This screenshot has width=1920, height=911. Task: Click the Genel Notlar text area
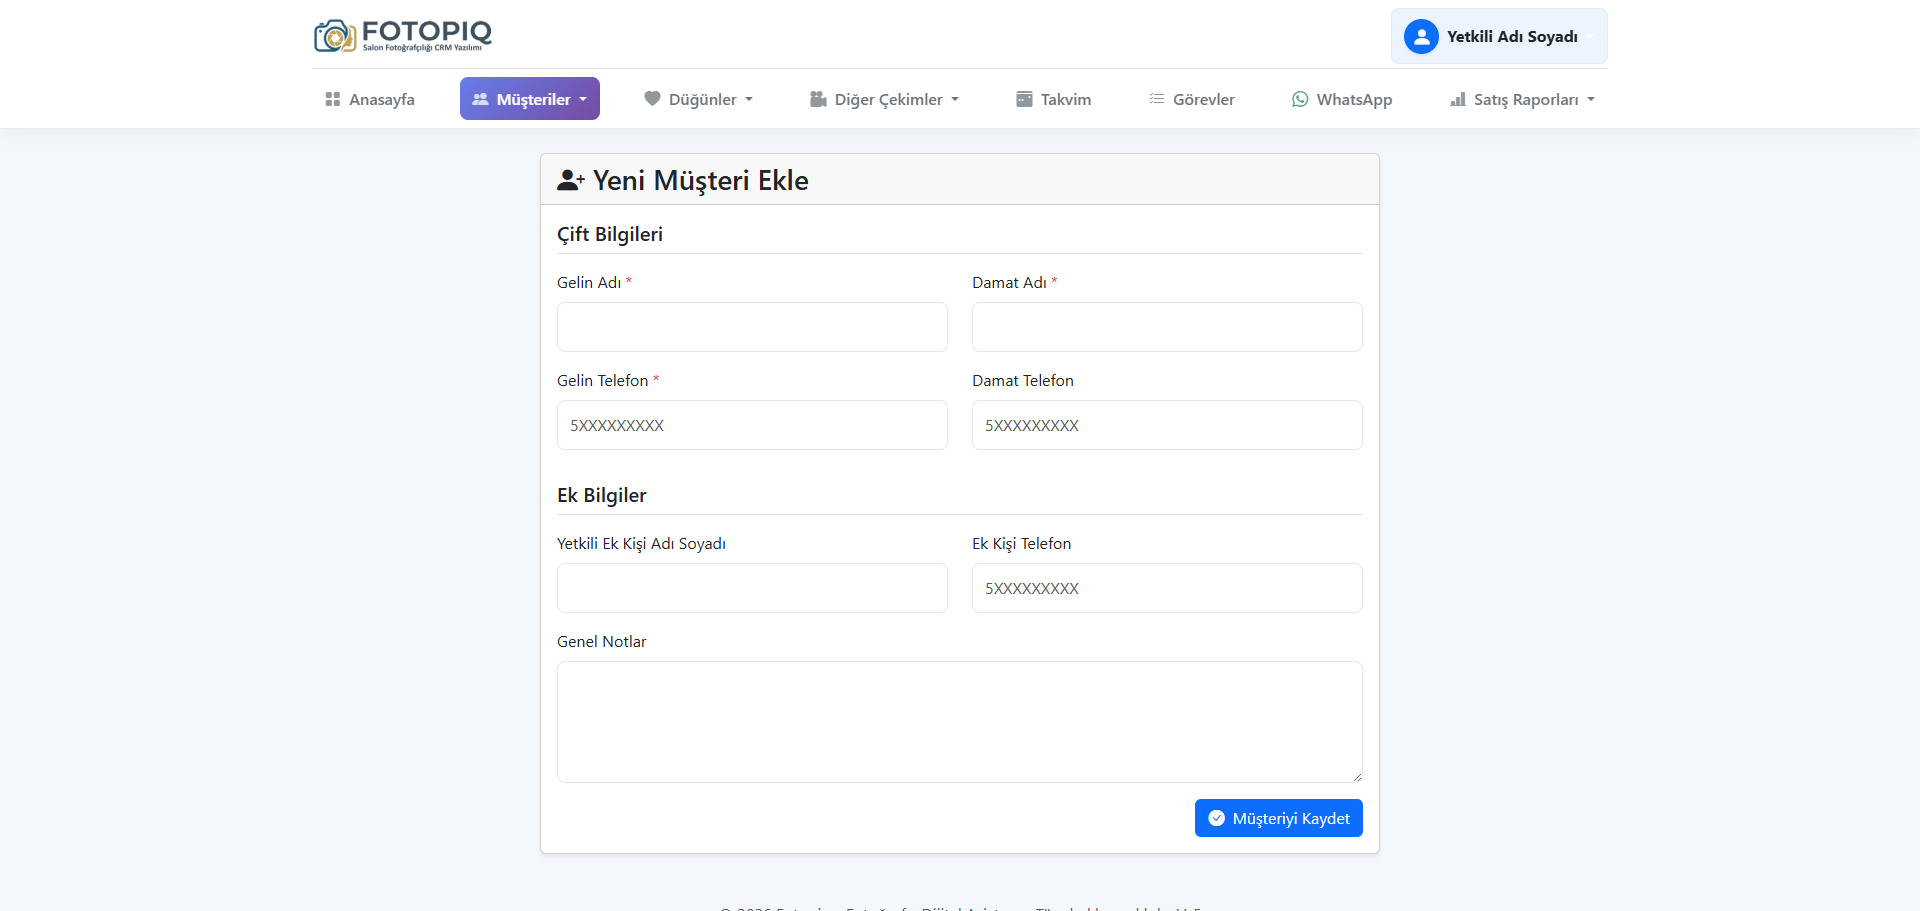(959, 721)
